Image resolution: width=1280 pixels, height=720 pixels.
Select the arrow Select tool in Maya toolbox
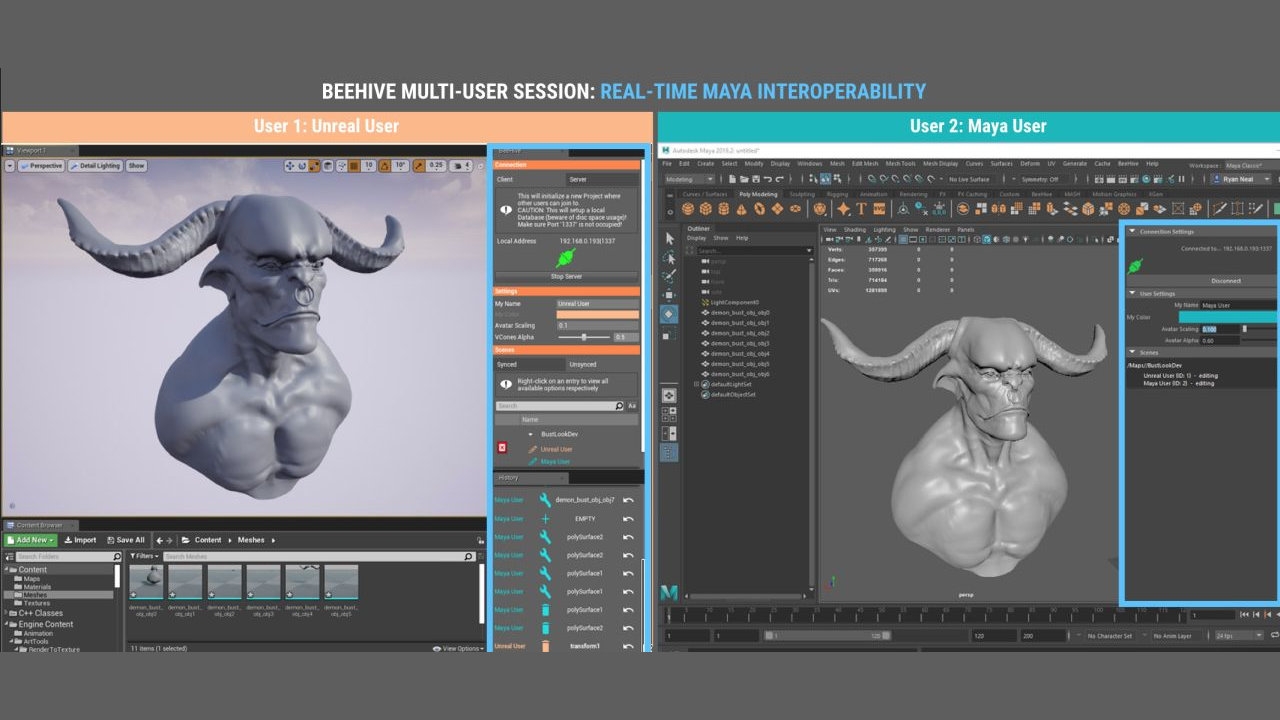click(x=669, y=238)
